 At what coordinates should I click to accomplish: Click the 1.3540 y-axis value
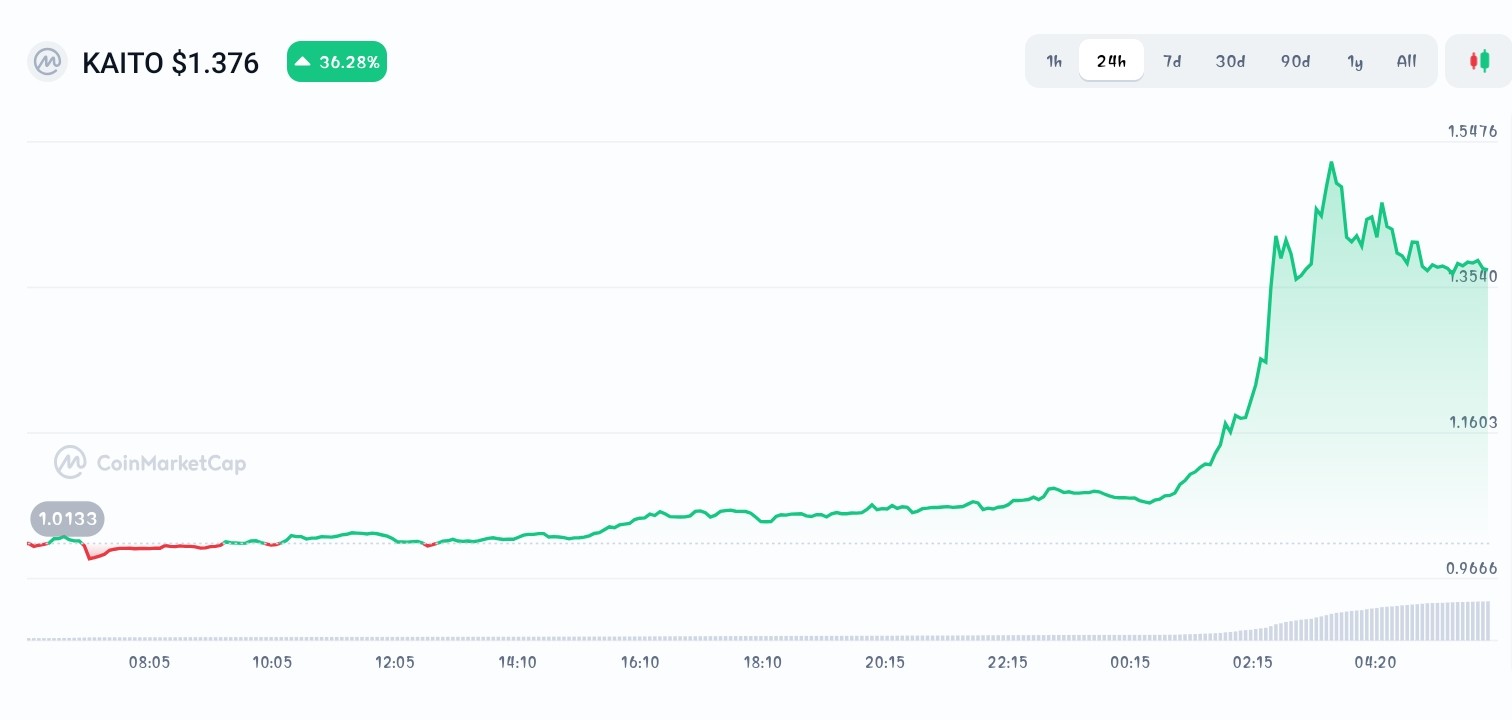(x=1472, y=276)
